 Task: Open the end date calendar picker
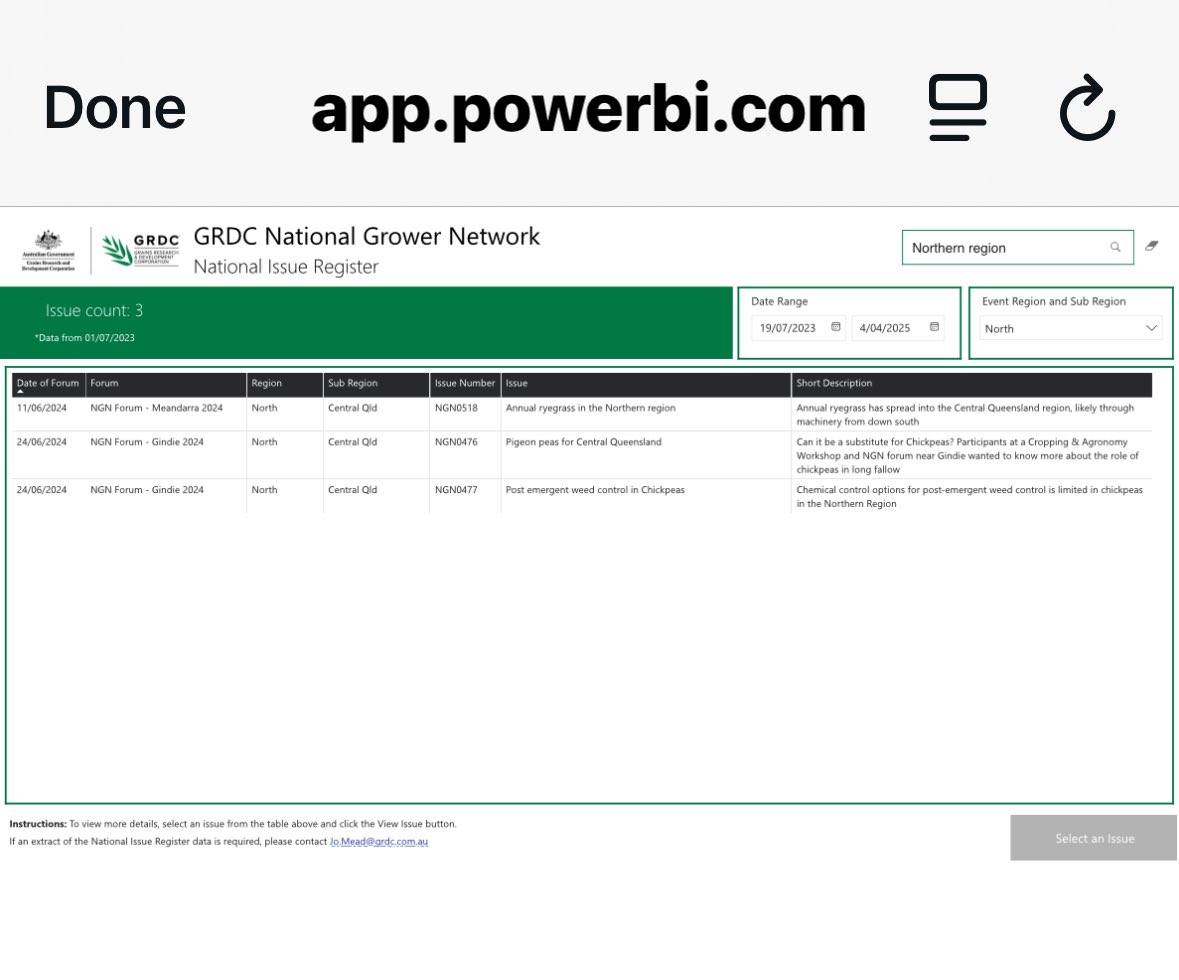click(x=934, y=326)
